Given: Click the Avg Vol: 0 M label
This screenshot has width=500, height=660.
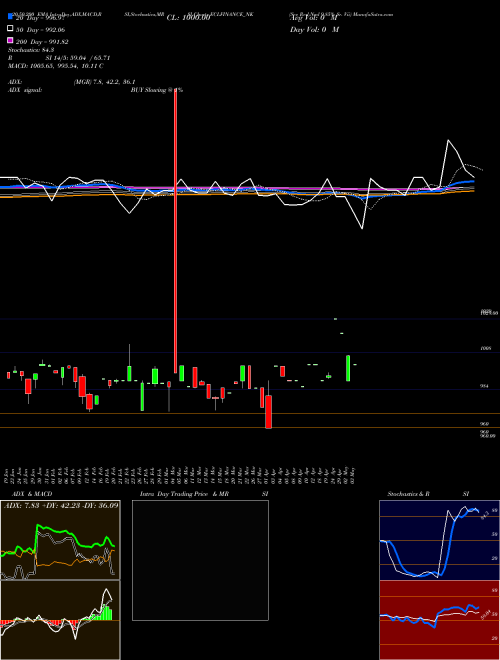Looking at the screenshot, I should 314,18.
